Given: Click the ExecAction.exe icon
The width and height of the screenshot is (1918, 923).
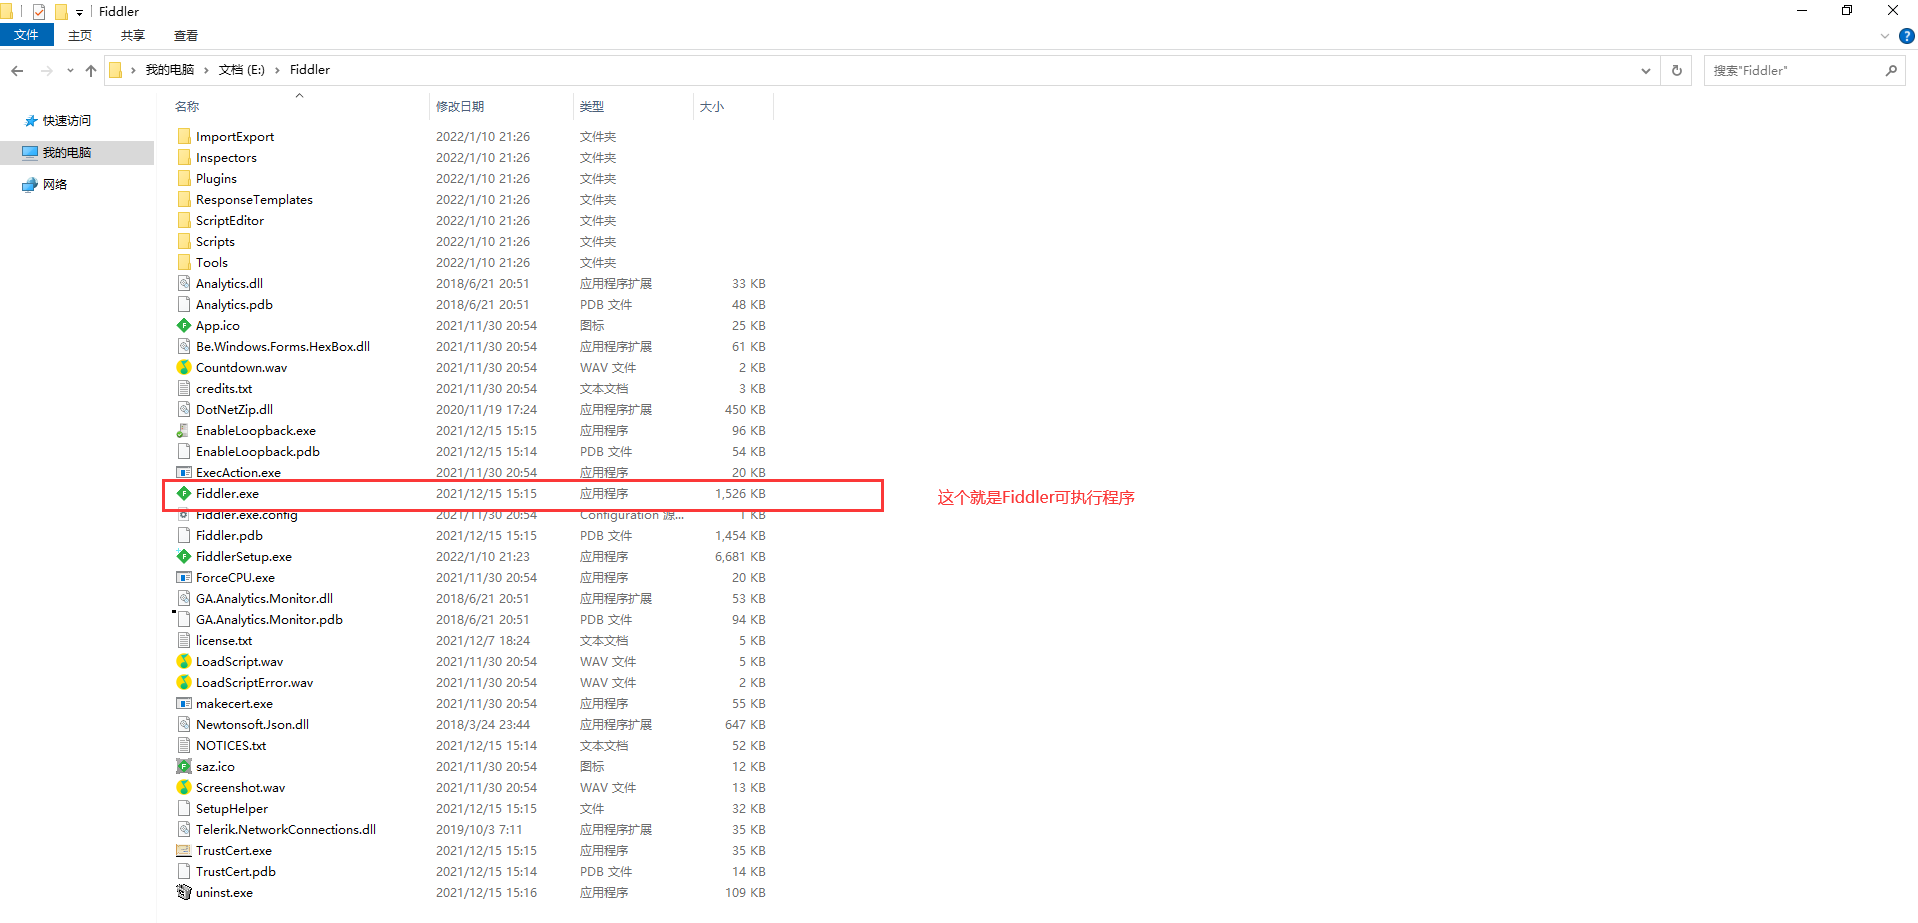Looking at the screenshot, I should (x=184, y=472).
